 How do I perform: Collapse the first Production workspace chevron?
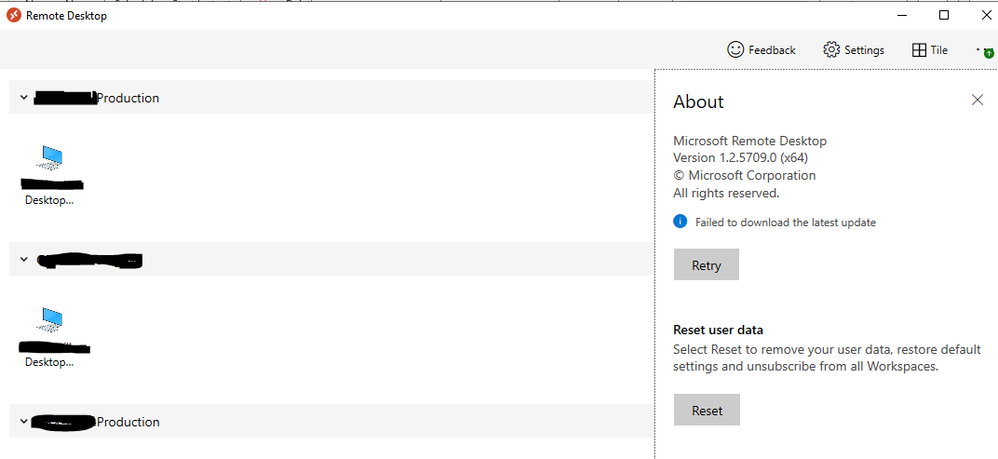(x=24, y=98)
